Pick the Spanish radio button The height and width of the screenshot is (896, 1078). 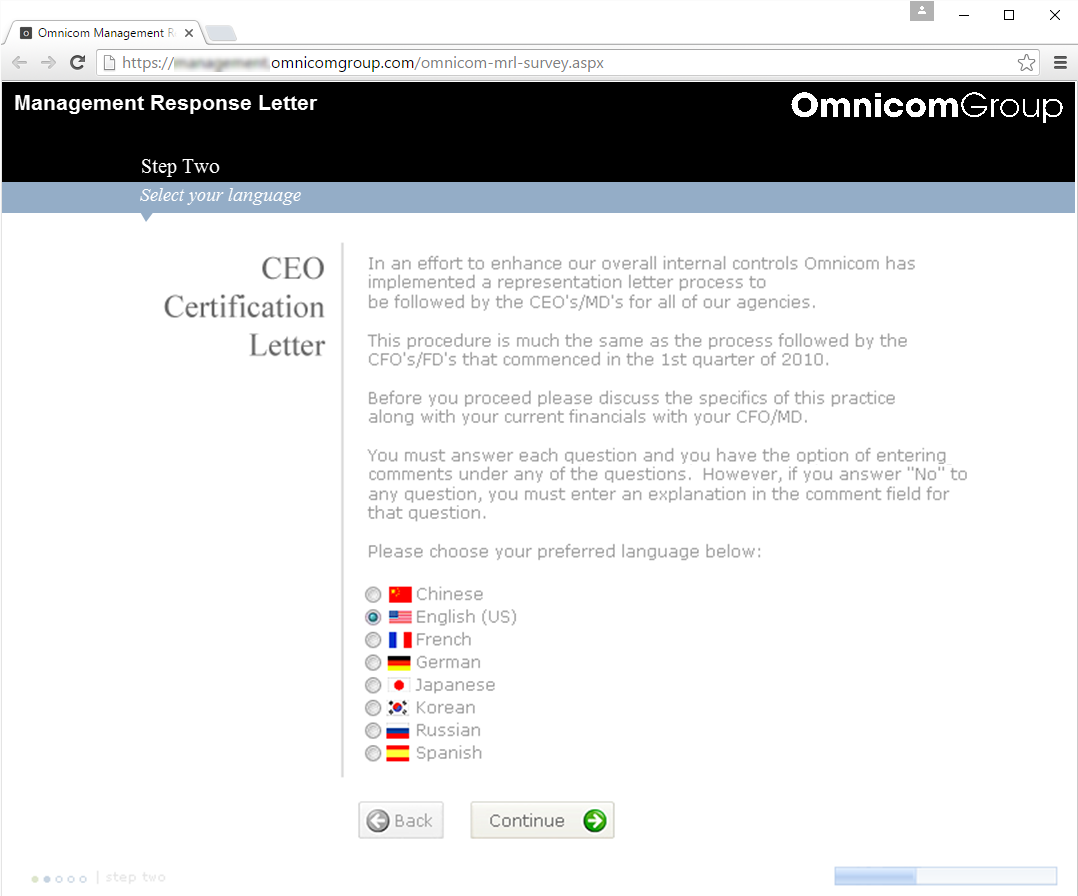pyautogui.click(x=373, y=753)
